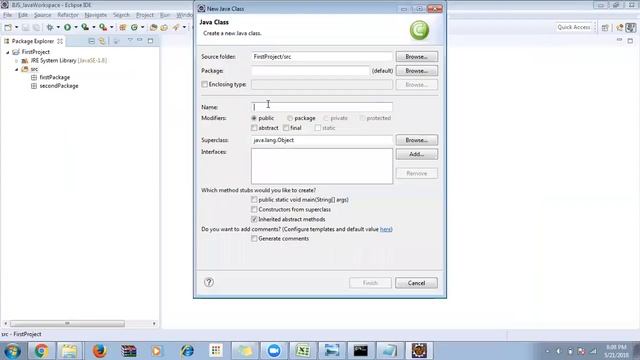Click the New Java Class green C icon
Image resolution: width=640 pixels, height=360 pixels.
coord(134,27)
